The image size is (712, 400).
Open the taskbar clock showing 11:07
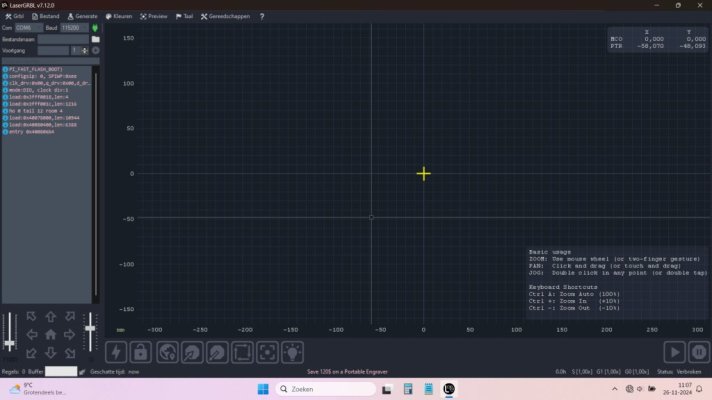point(677,389)
